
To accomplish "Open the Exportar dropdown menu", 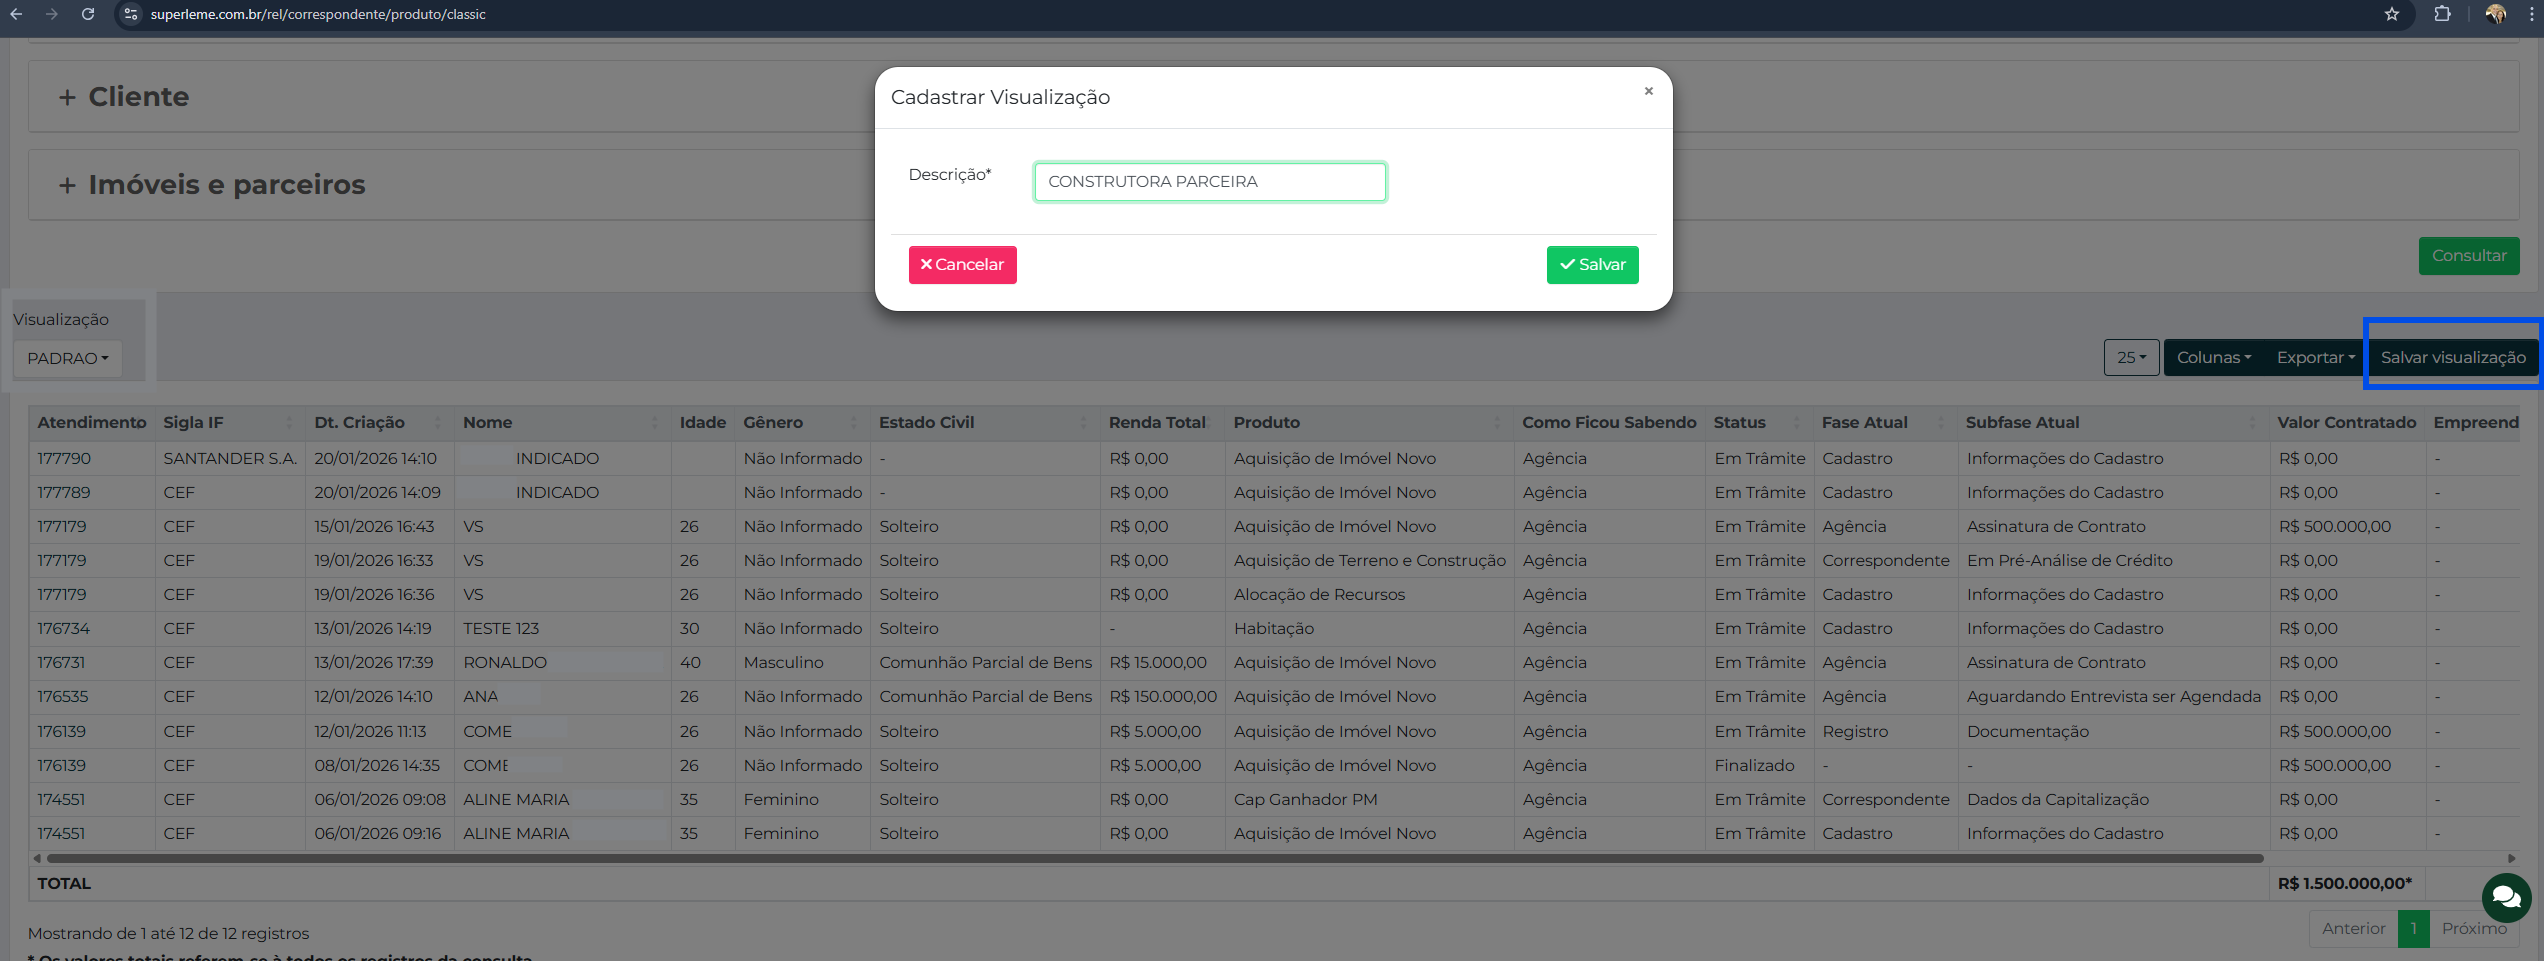I will [2314, 357].
